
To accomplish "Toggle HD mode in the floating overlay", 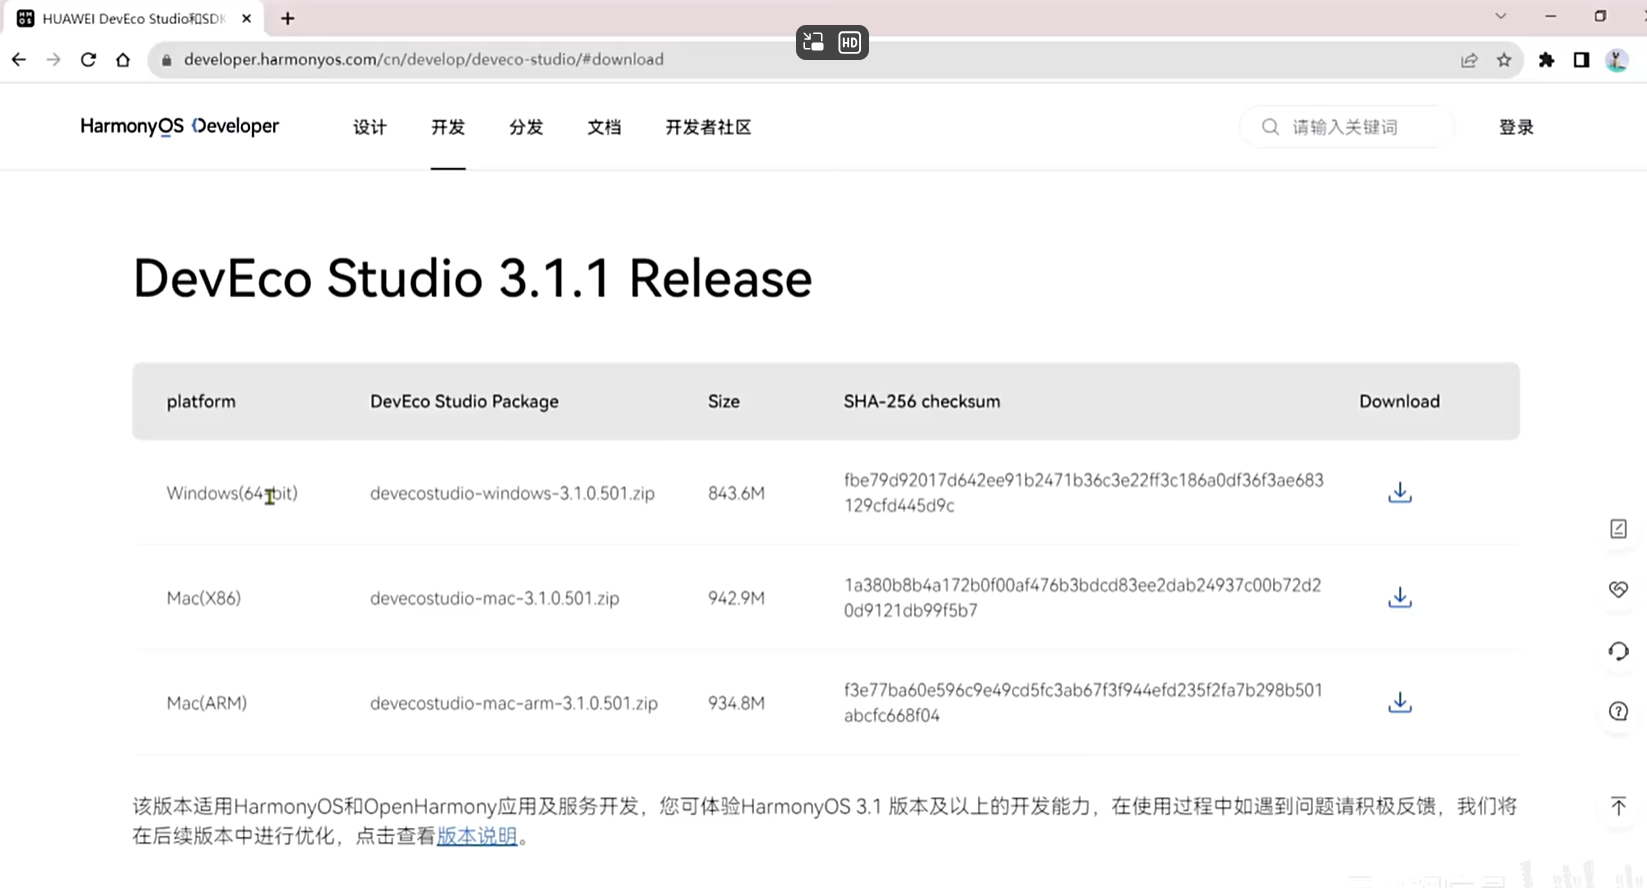I will pyautogui.click(x=849, y=43).
